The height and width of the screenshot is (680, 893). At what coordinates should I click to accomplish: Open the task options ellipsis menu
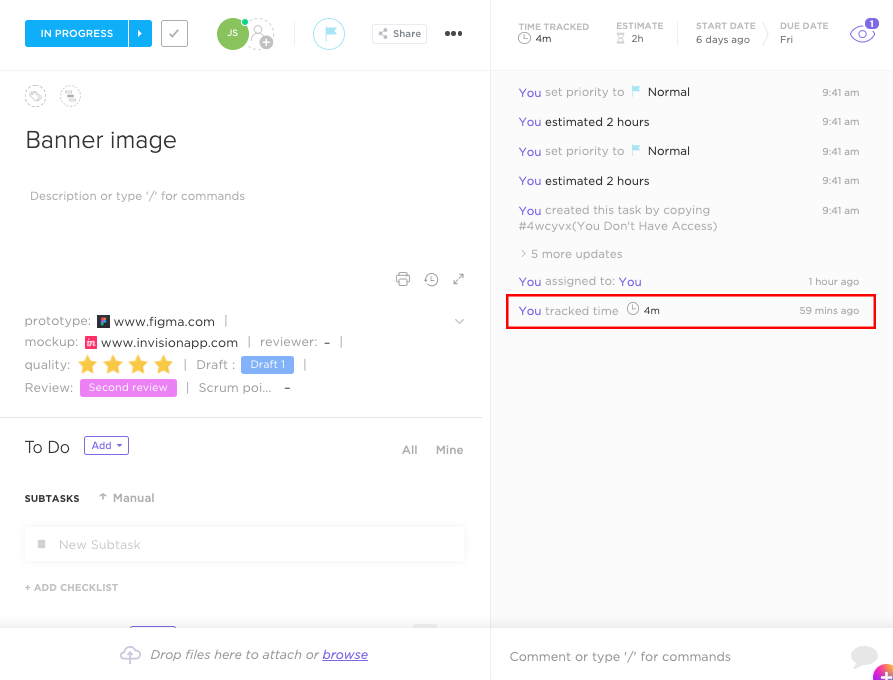coord(453,33)
